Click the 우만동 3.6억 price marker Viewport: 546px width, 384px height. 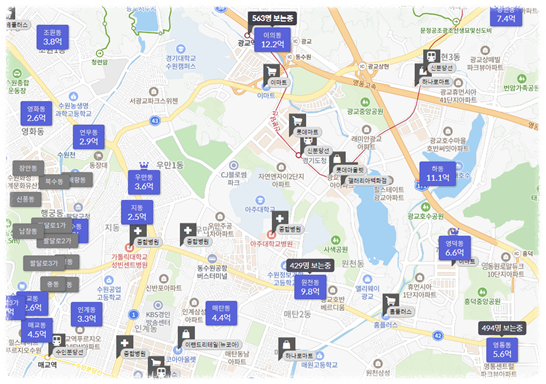click(144, 182)
